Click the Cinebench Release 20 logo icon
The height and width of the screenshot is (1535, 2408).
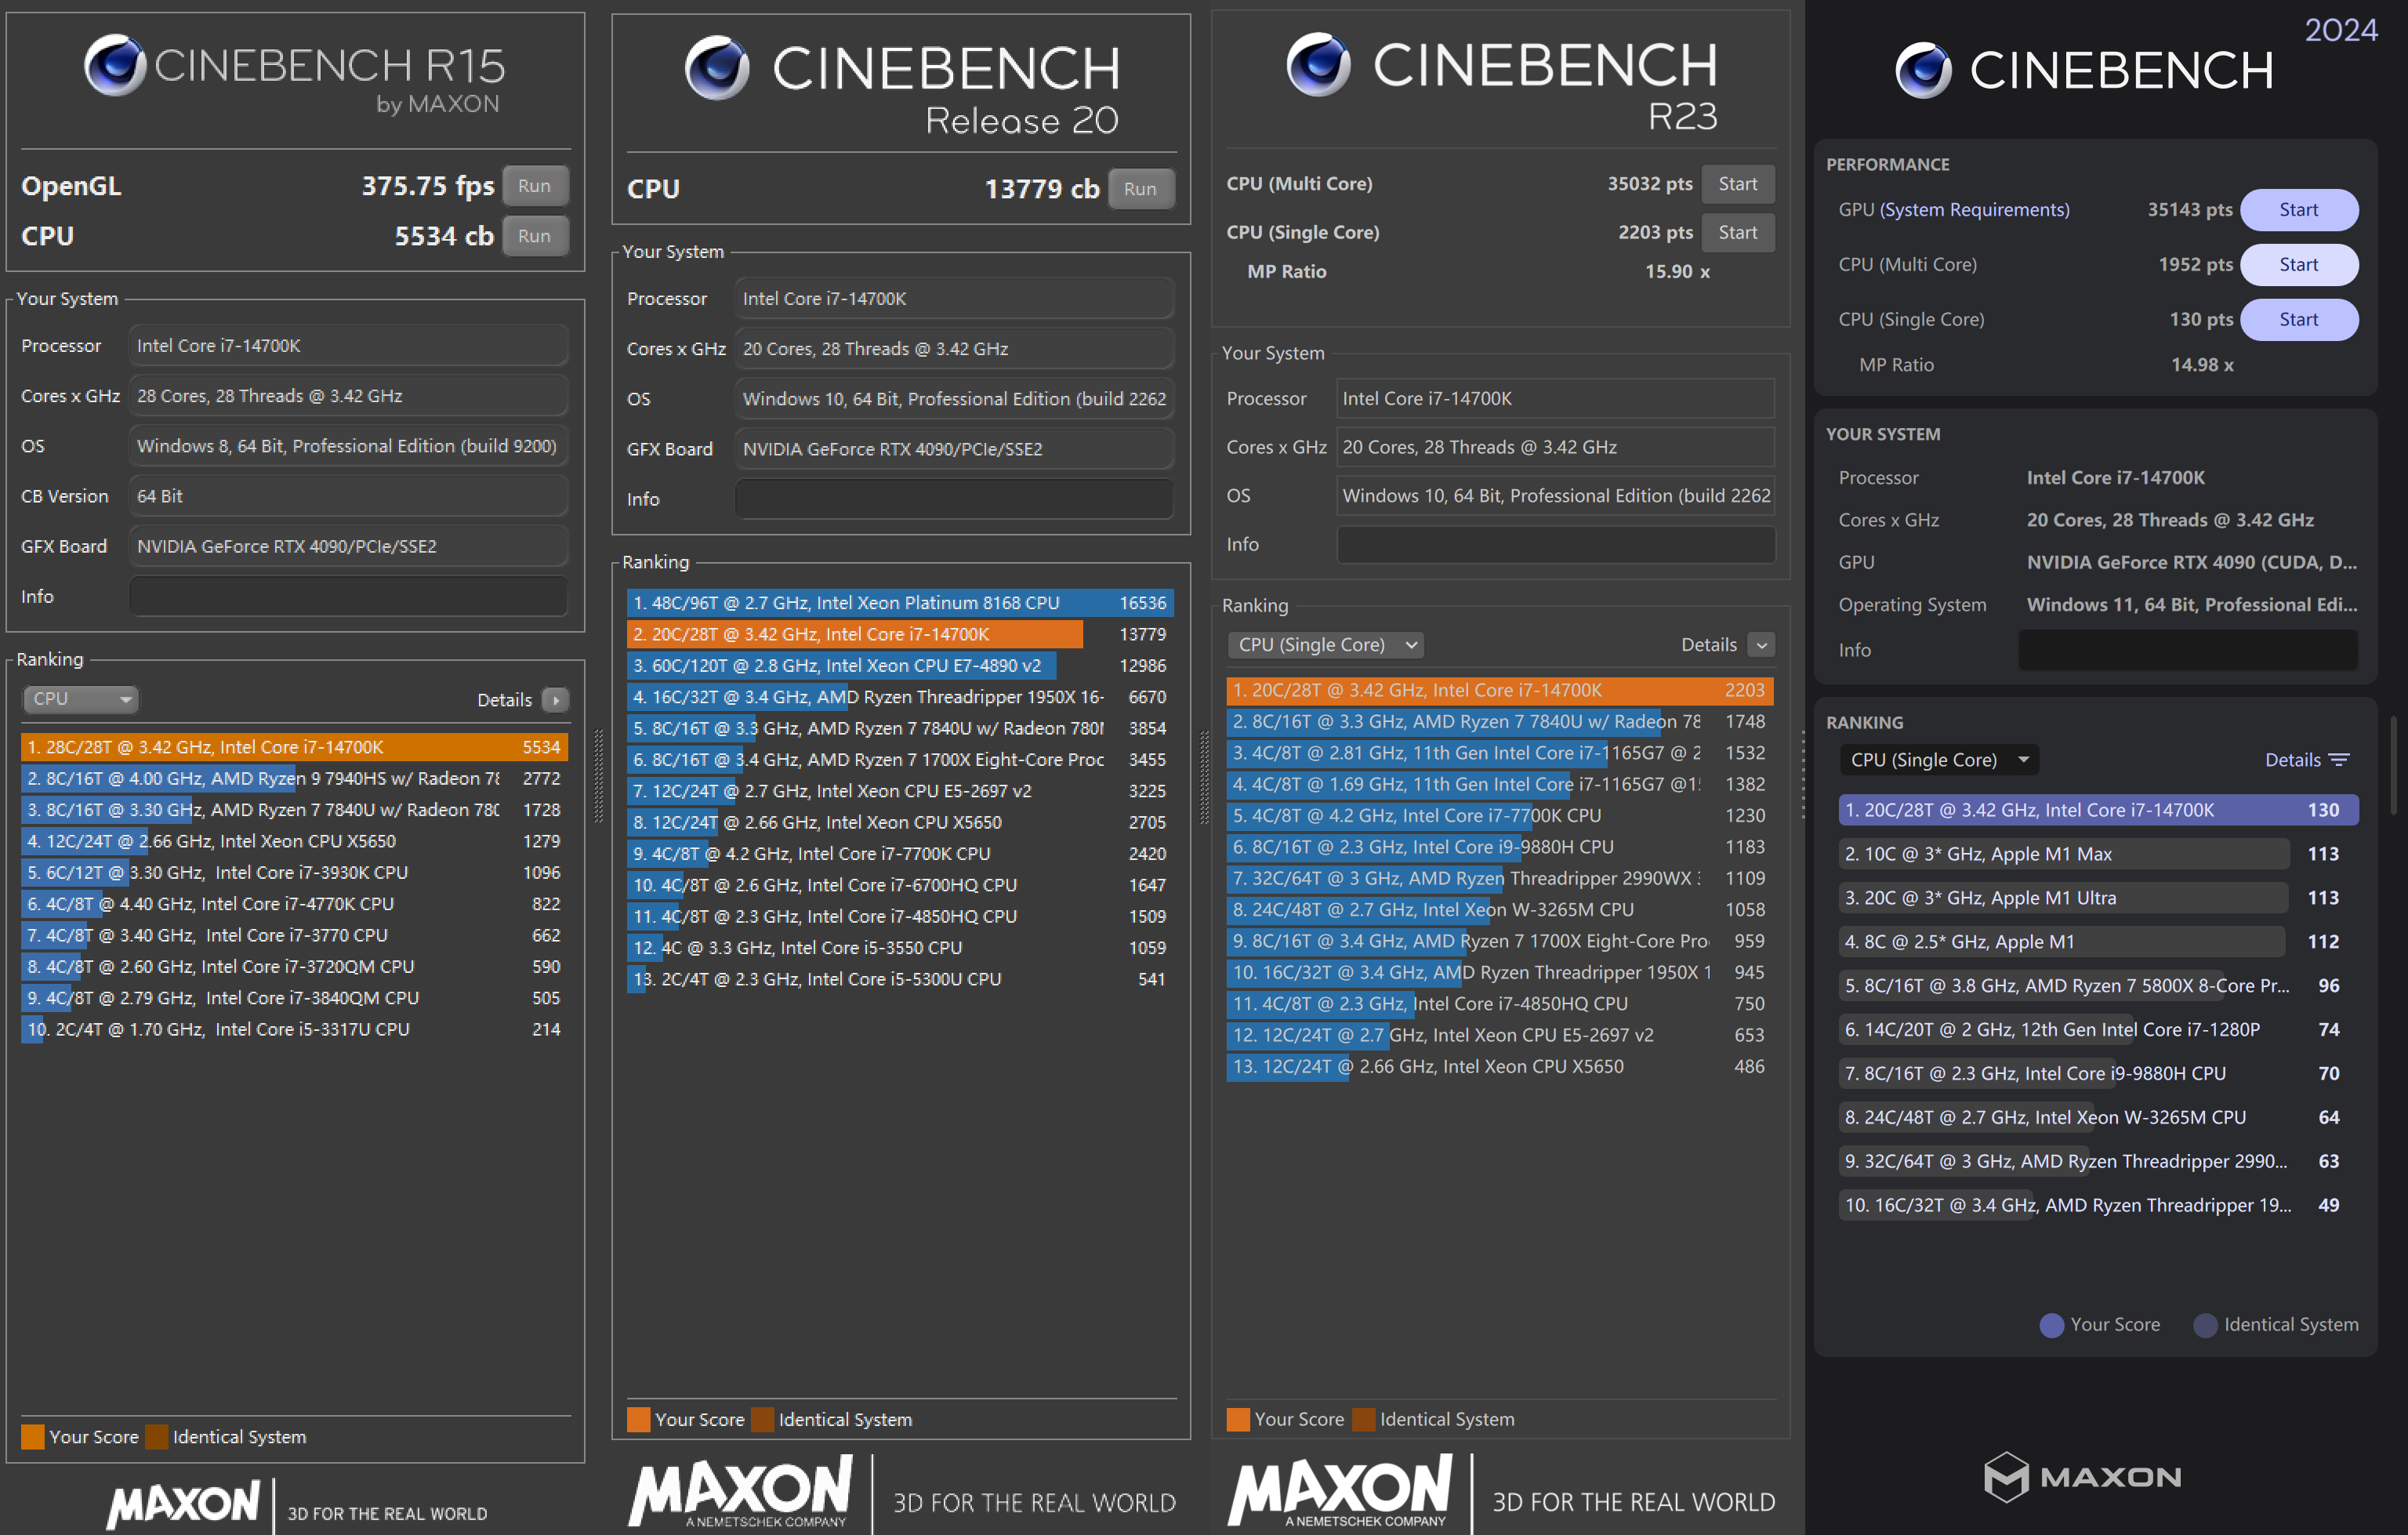tap(716, 68)
